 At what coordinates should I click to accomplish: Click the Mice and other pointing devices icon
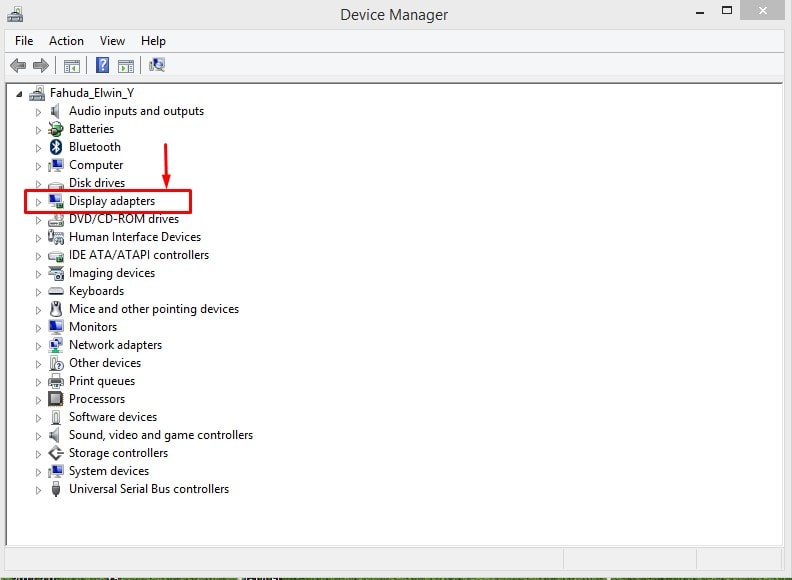[x=56, y=309]
